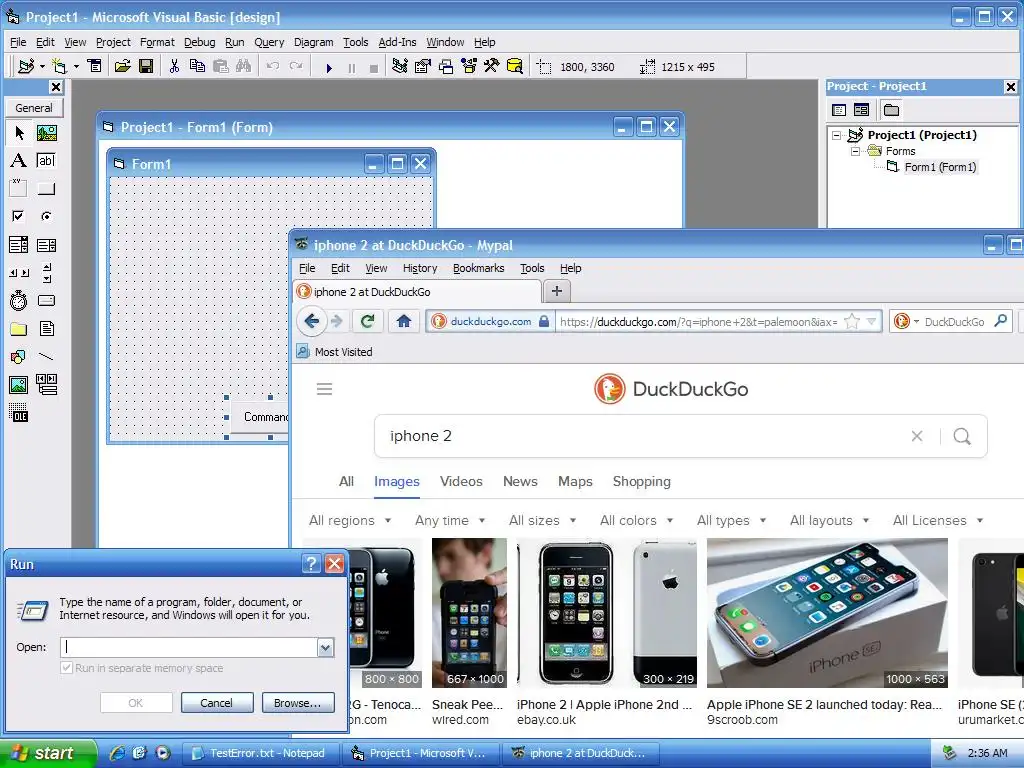Click View Code icon in Project panel
This screenshot has width=1024, height=768.
(x=839, y=110)
